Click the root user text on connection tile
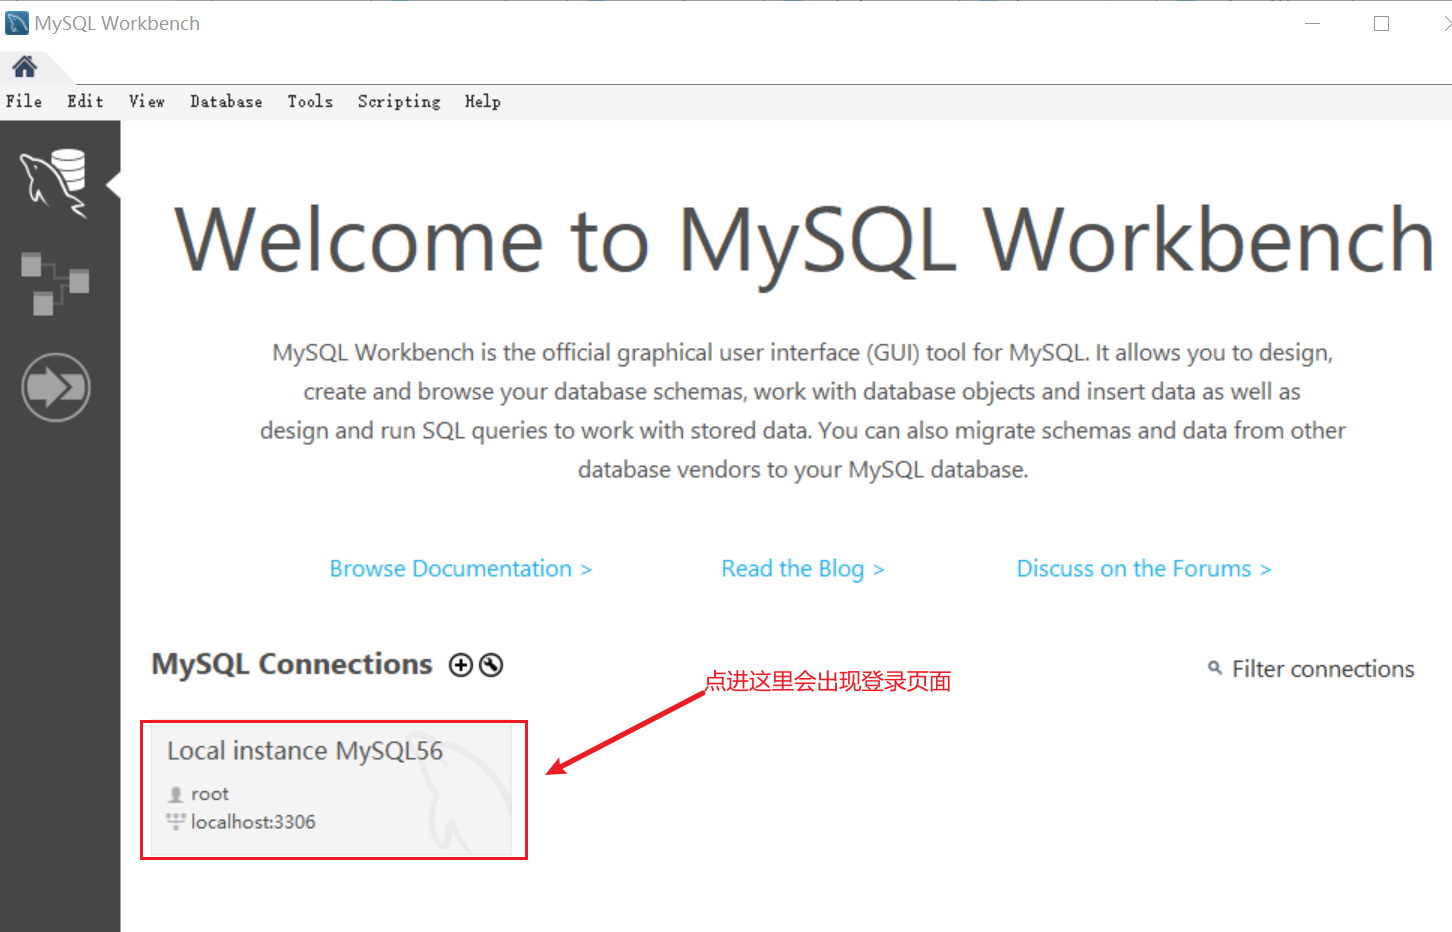 coord(210,793)
